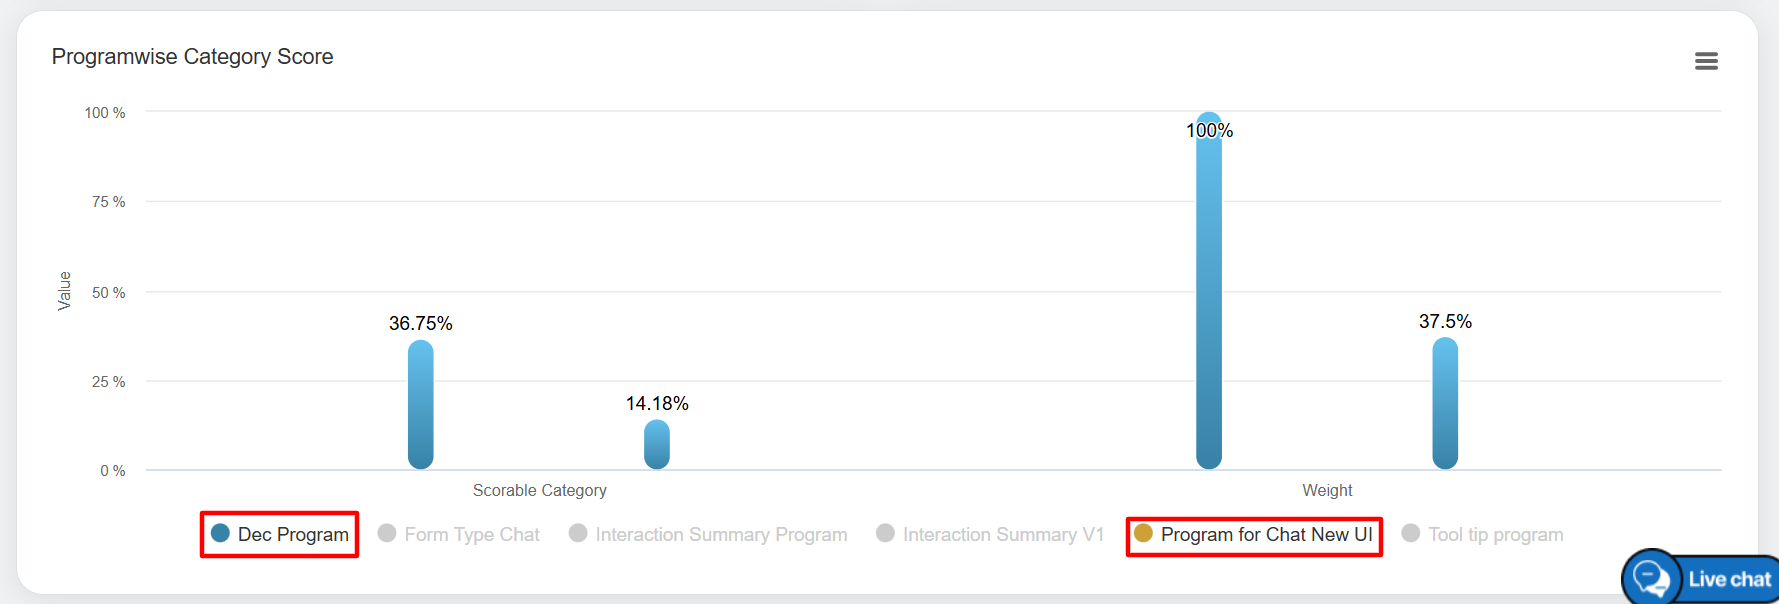Enable the Tool tip program series
Image resolution: width=1779 pixels, height=604 pixels.
[1495, 535]
